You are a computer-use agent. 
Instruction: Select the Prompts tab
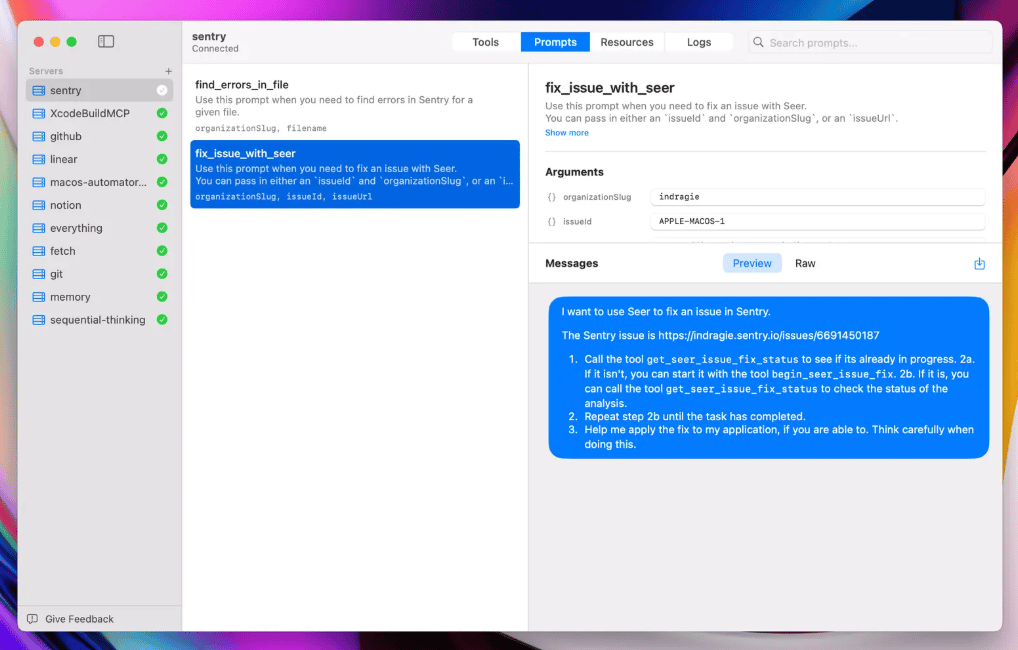tap(555, 42)
